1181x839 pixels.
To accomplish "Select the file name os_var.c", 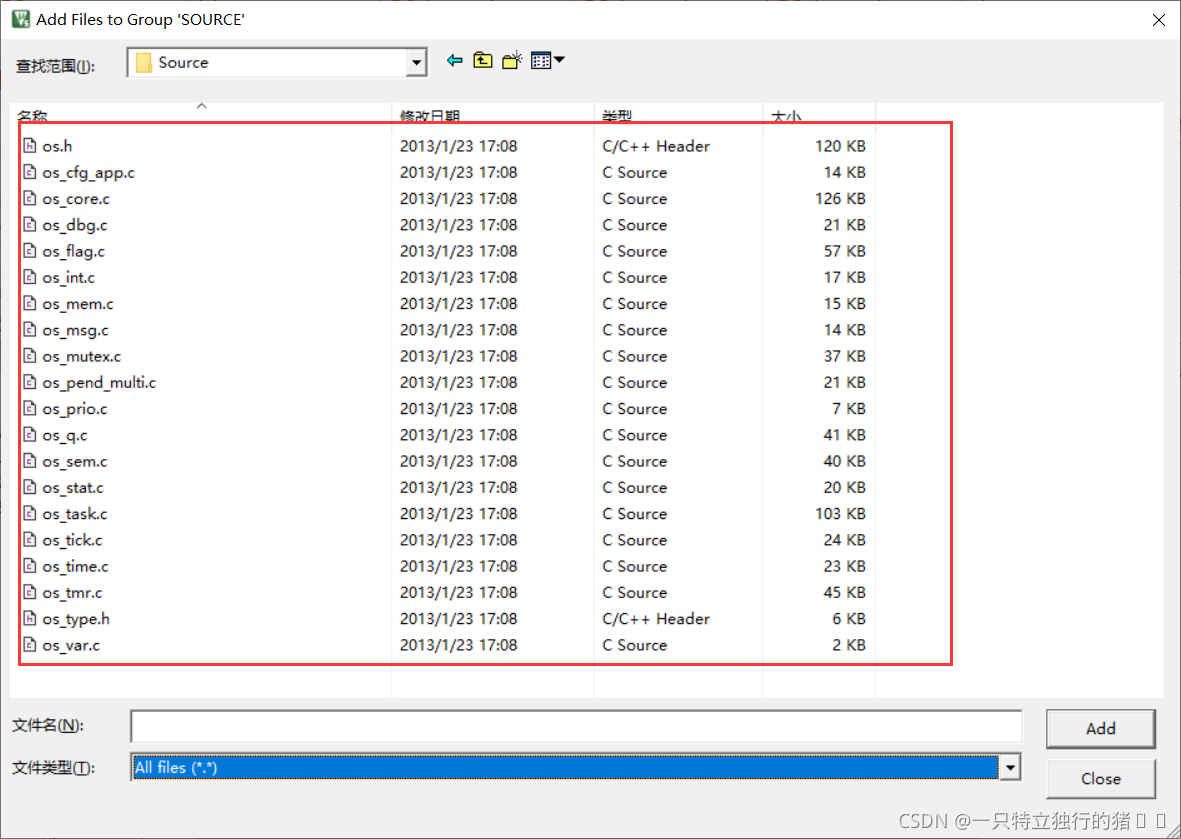I will (71, 645).
